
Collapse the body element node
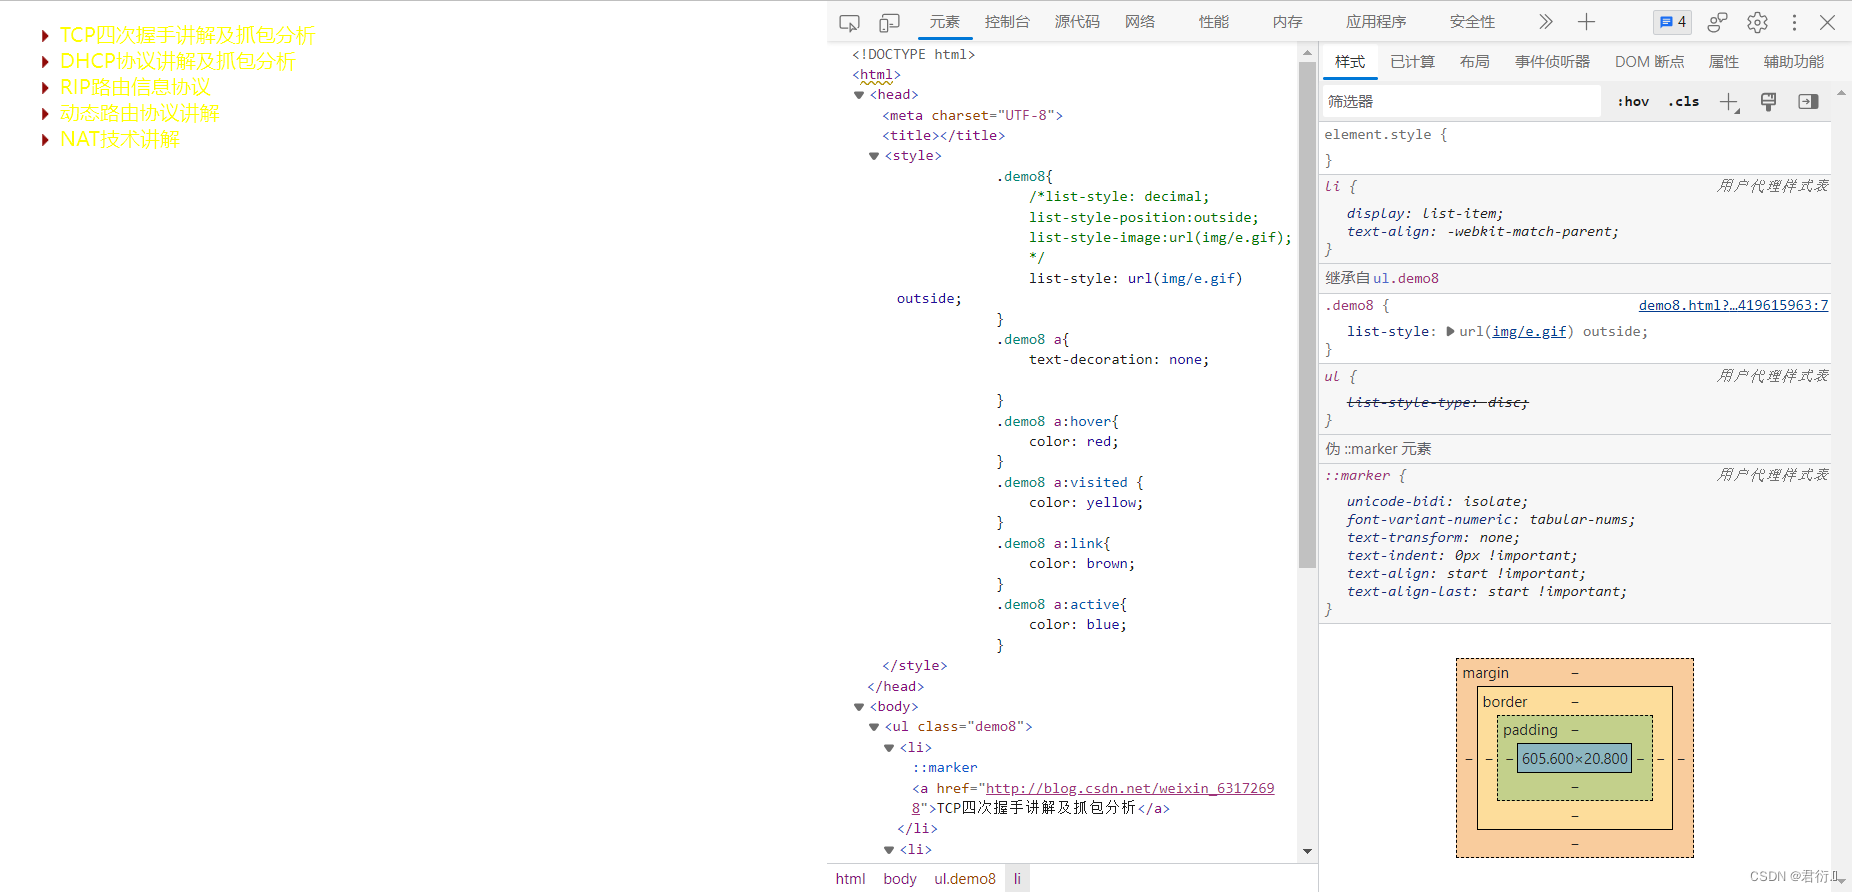tap(859, 707)
